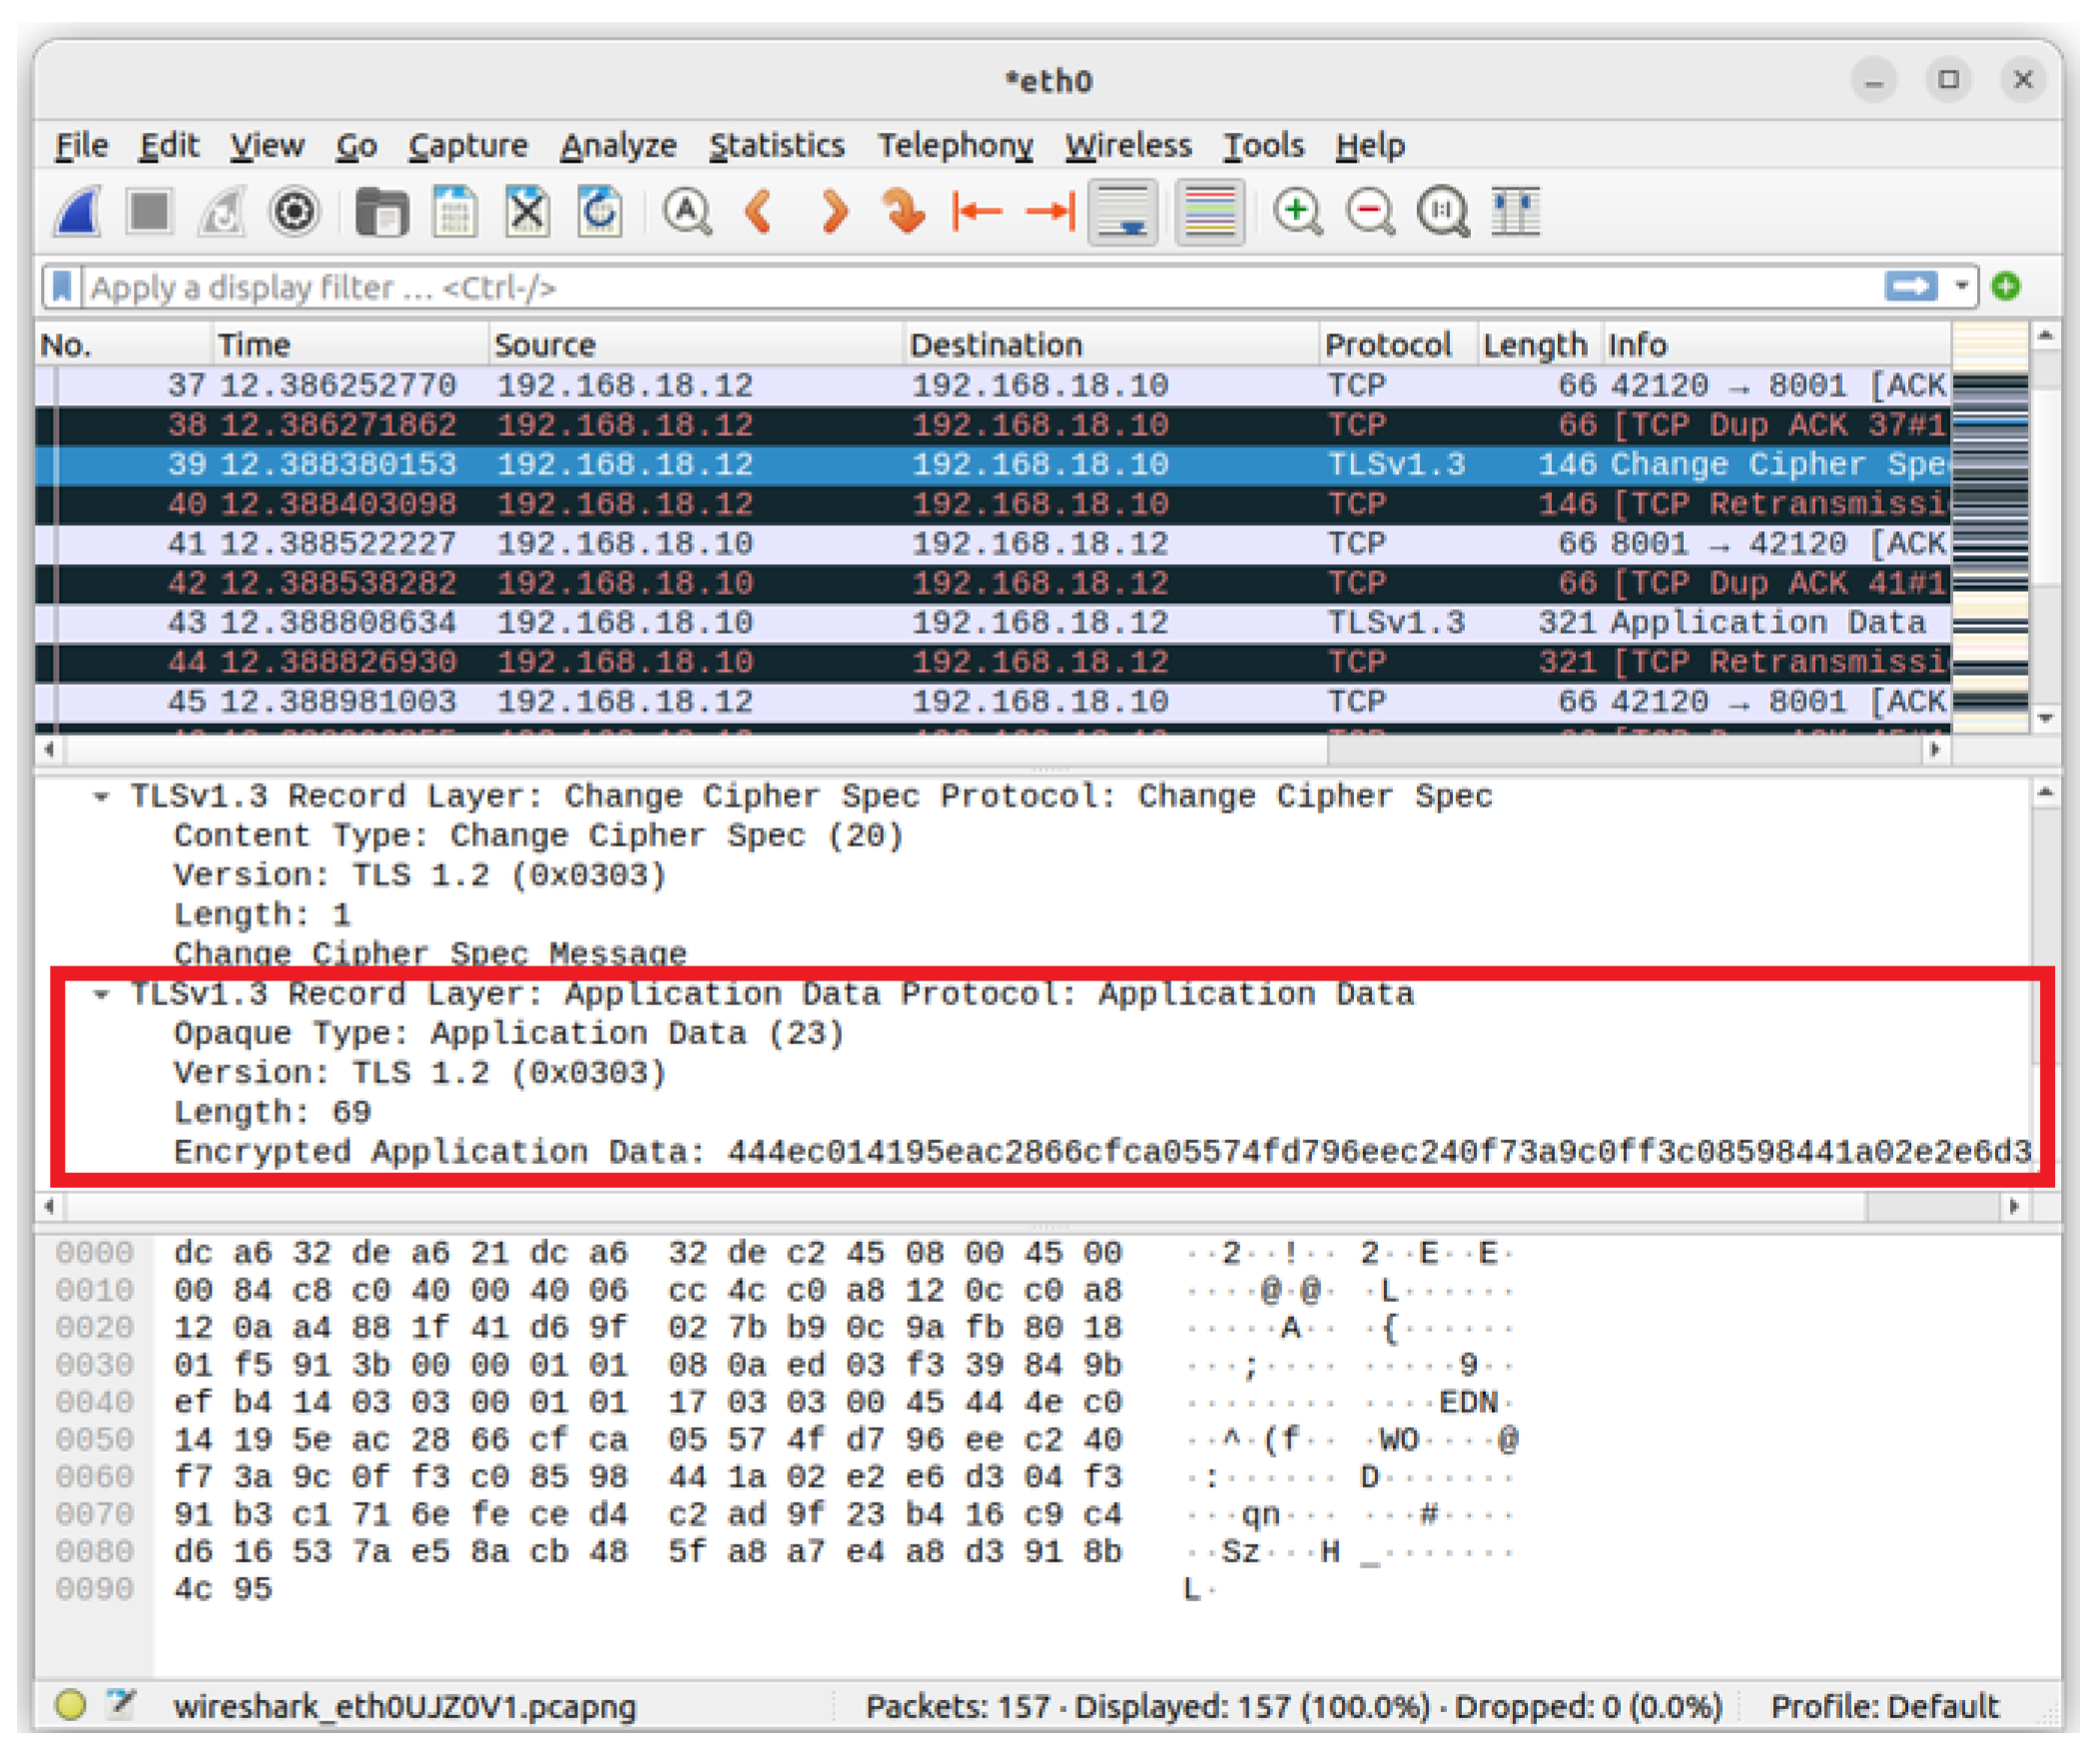The width and height of the screenshot is (2100, 1764).
Task: Click the stop capture square icon
Action: [150, 212]
